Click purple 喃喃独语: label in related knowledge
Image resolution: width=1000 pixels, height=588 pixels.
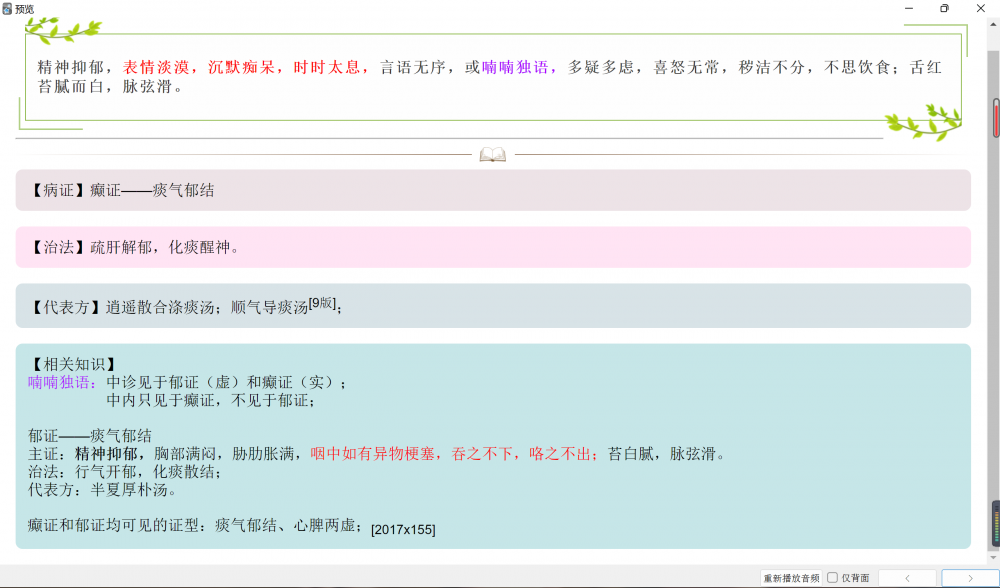[62, 383]
